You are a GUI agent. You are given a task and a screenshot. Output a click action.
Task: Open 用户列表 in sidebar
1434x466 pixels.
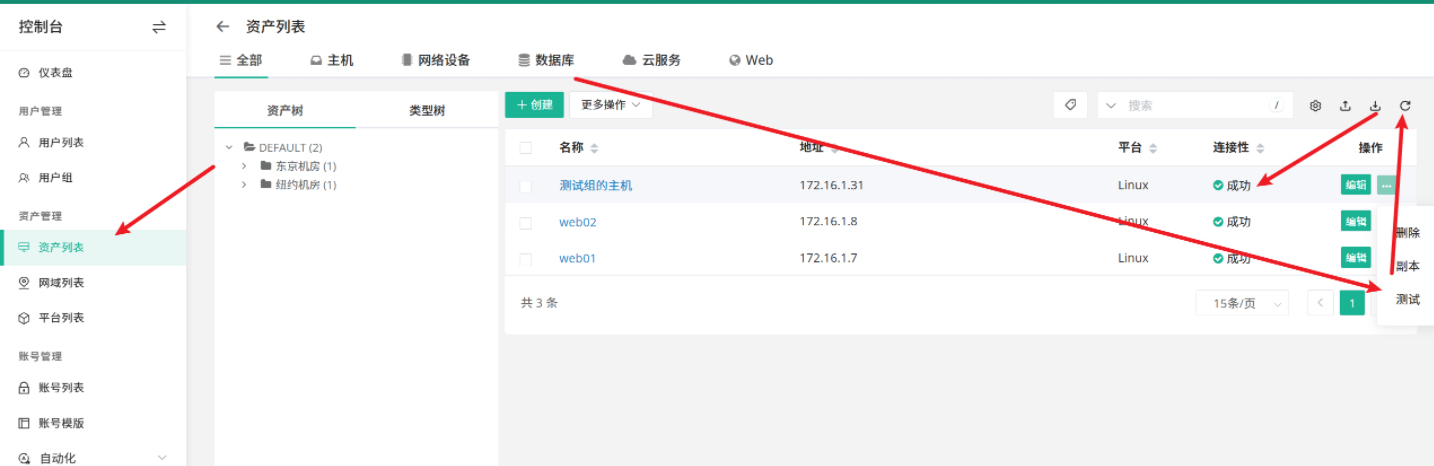pyautogui.click(x=51, y=143)
